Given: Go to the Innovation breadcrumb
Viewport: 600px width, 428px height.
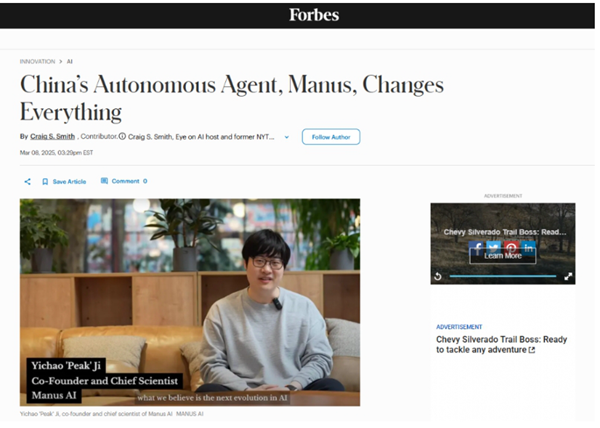Looking at the screenshot, I should pyautogui.click(x=38, y=62).
